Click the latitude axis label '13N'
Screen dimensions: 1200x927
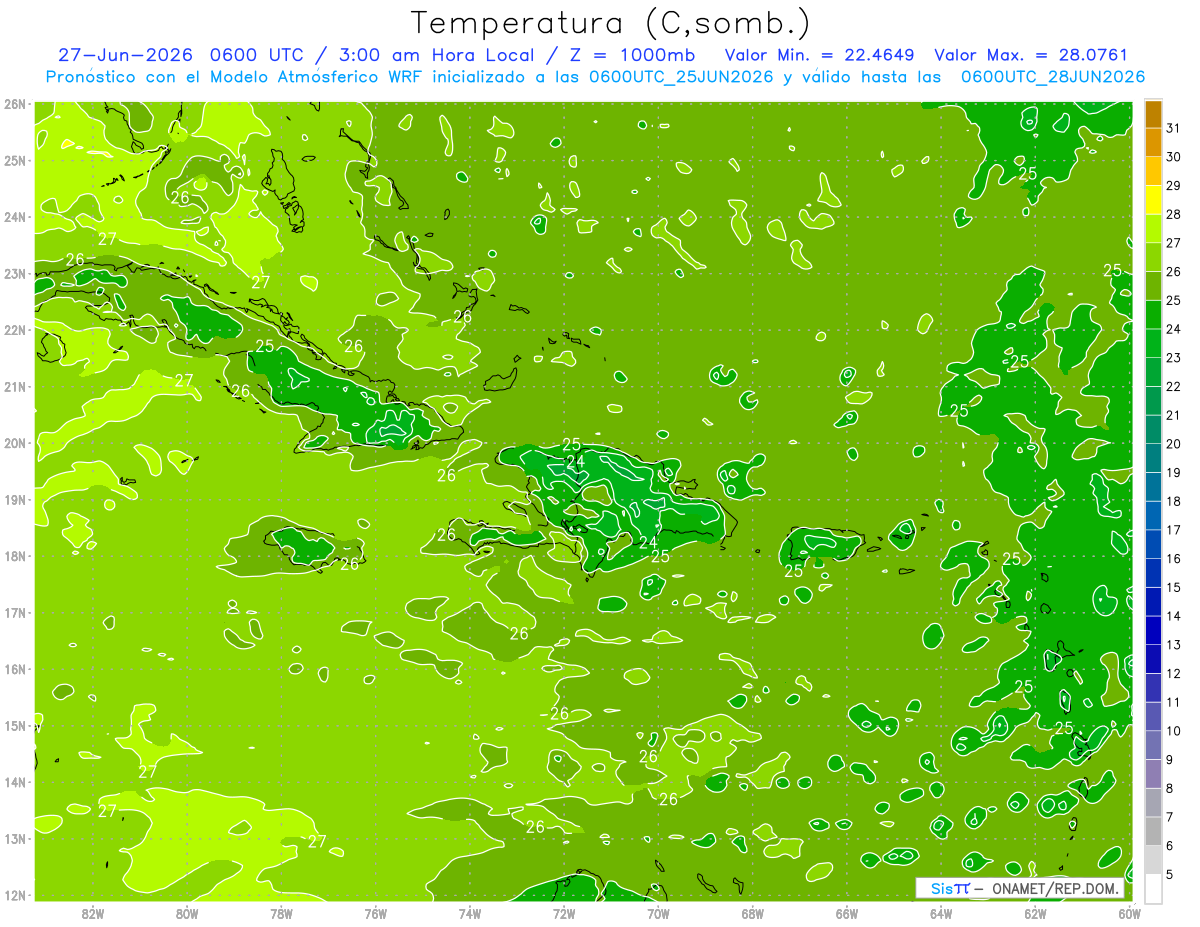click(15, 838)
